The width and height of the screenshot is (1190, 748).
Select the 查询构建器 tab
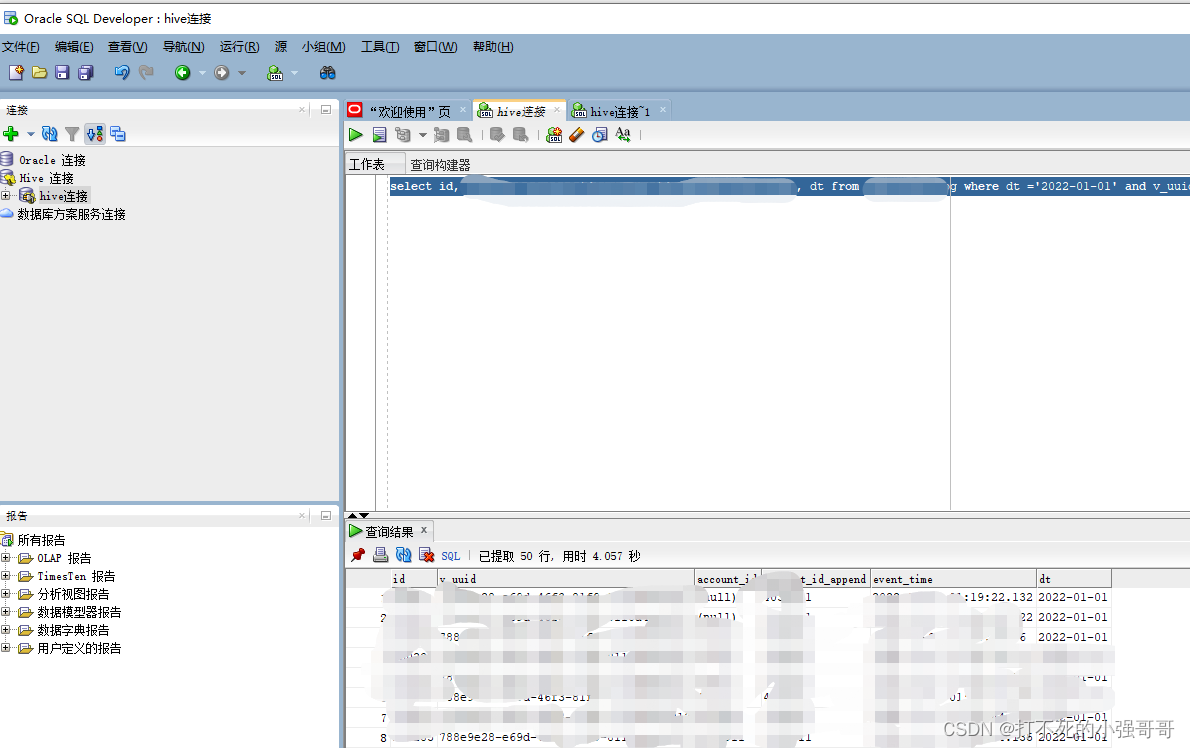tap(440, 165)
